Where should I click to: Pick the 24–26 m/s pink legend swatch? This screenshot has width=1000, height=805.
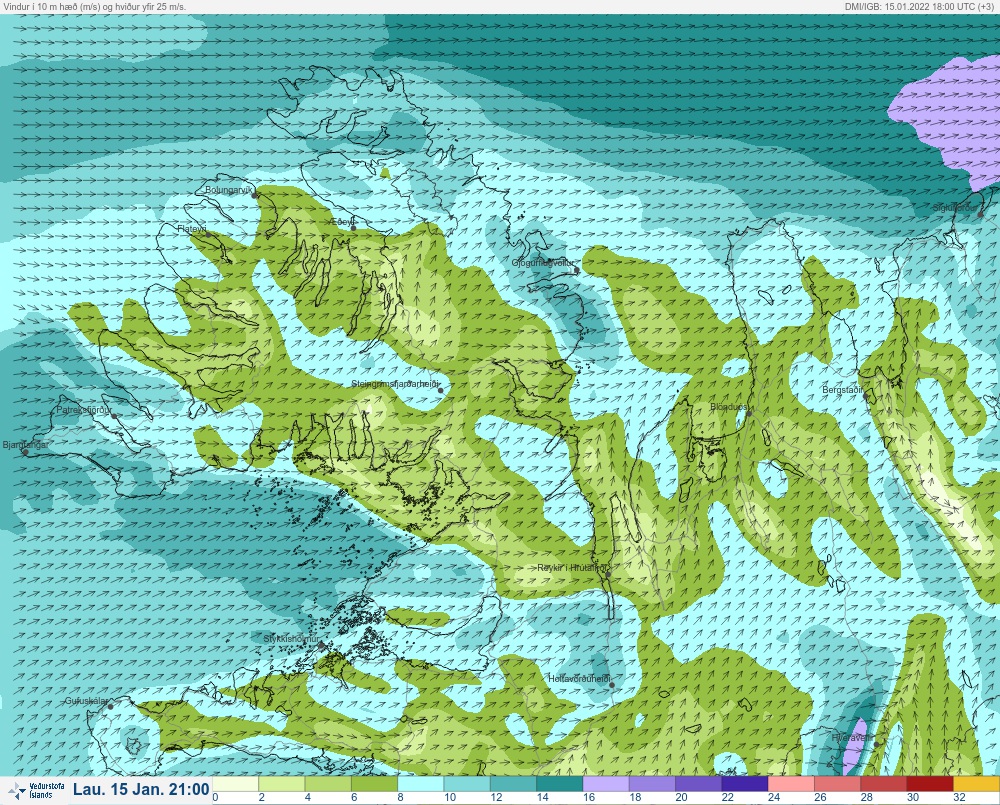pos(791,783)
